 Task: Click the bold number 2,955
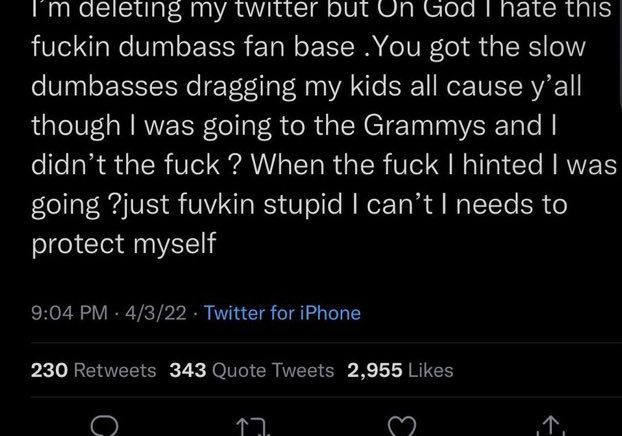click(x=374, y=370)
